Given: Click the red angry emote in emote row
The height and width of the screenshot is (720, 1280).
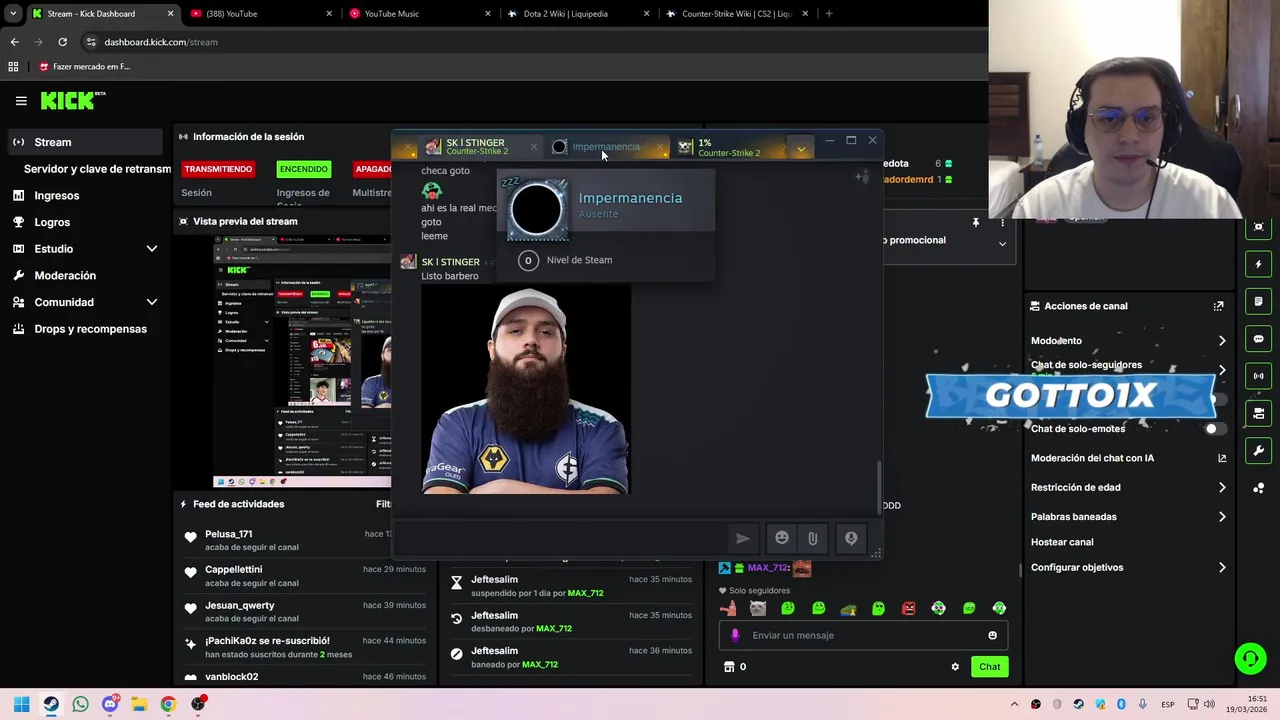Looking at the screenshot, I should point(908,608).
